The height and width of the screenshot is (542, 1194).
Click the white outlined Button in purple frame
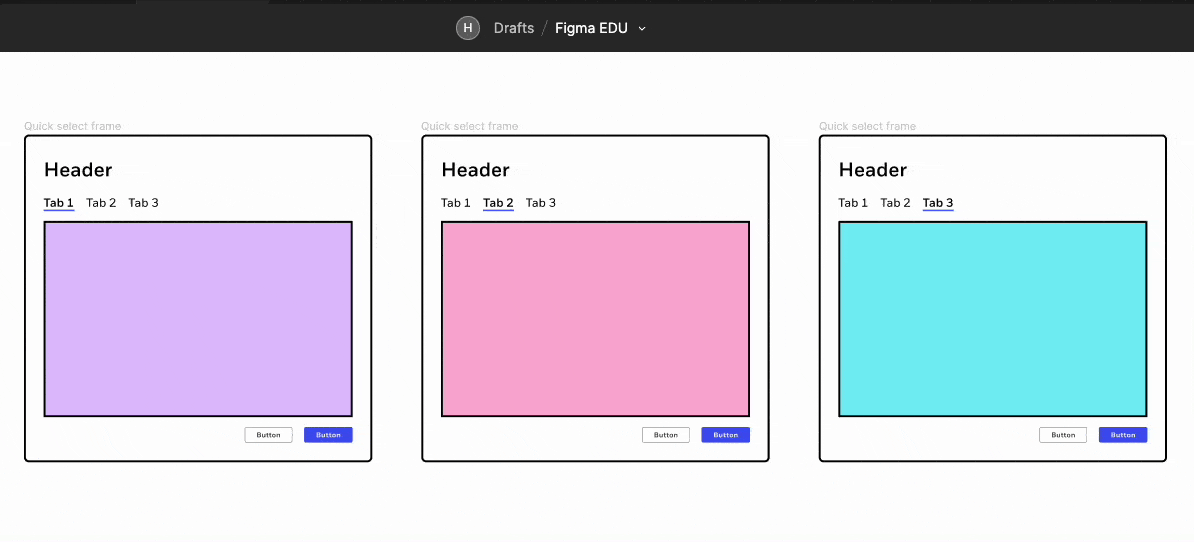268,435
